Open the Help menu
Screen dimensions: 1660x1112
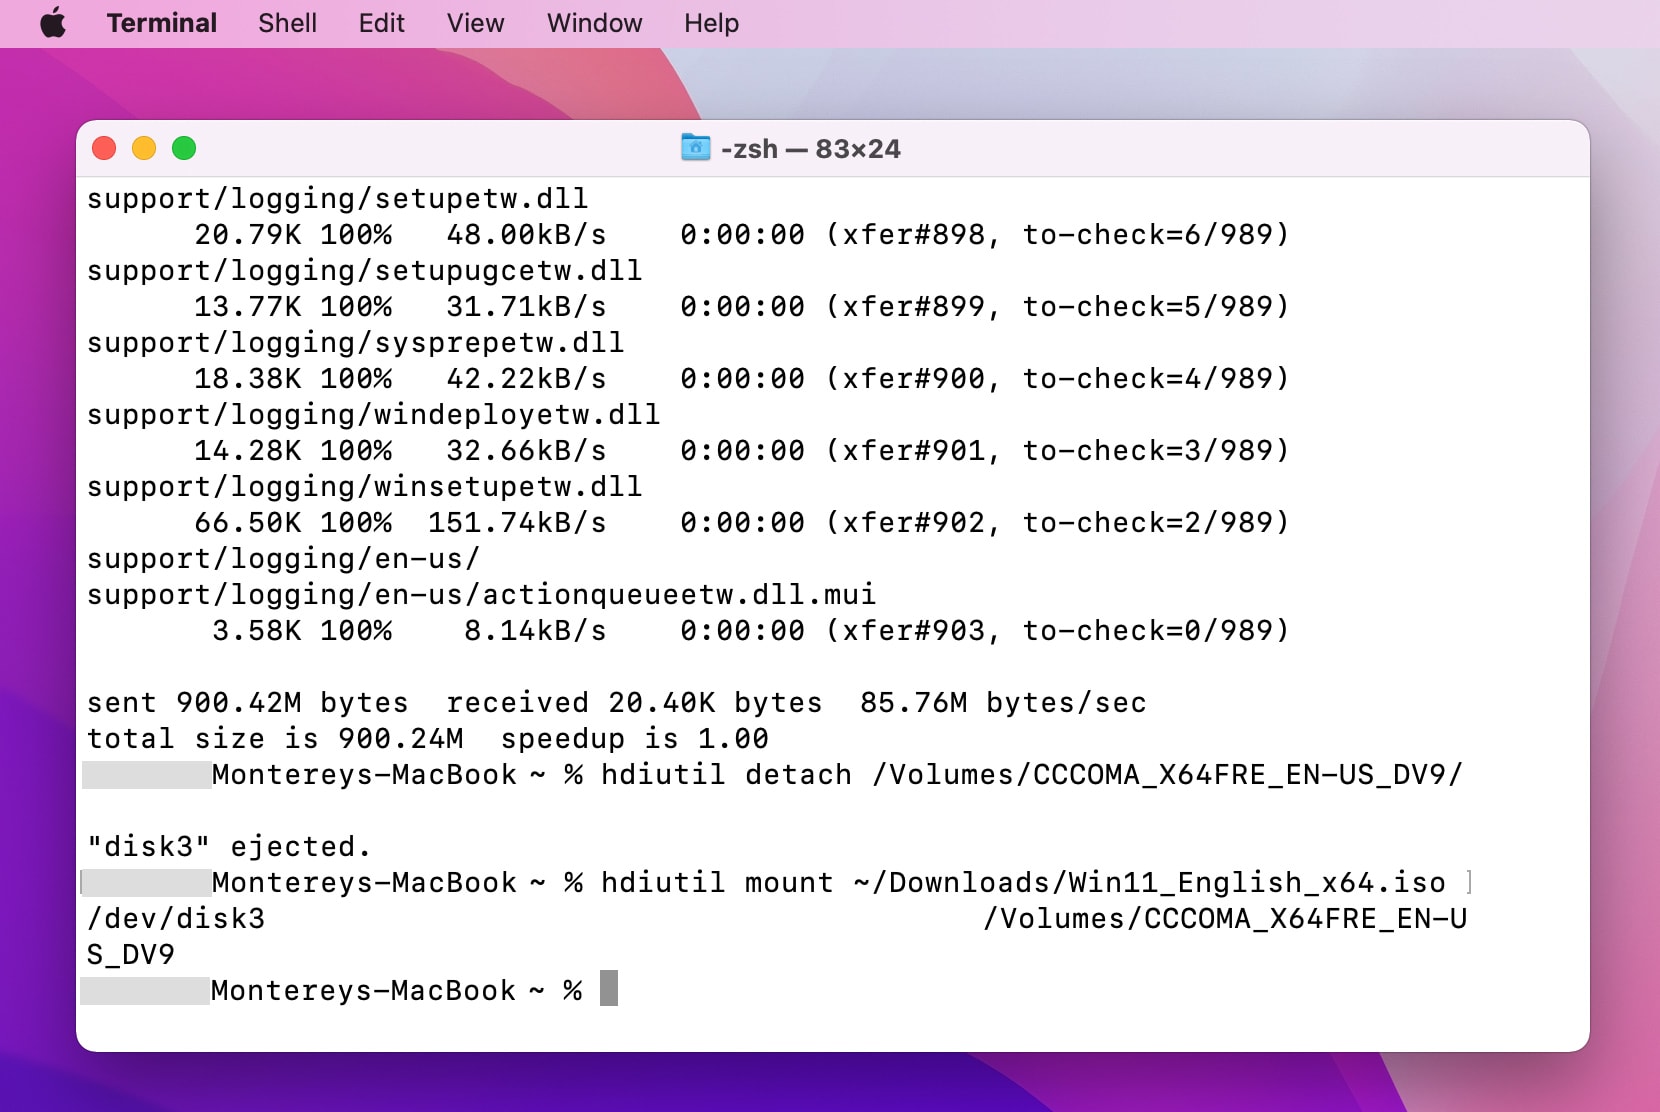[x=710, y=22]
